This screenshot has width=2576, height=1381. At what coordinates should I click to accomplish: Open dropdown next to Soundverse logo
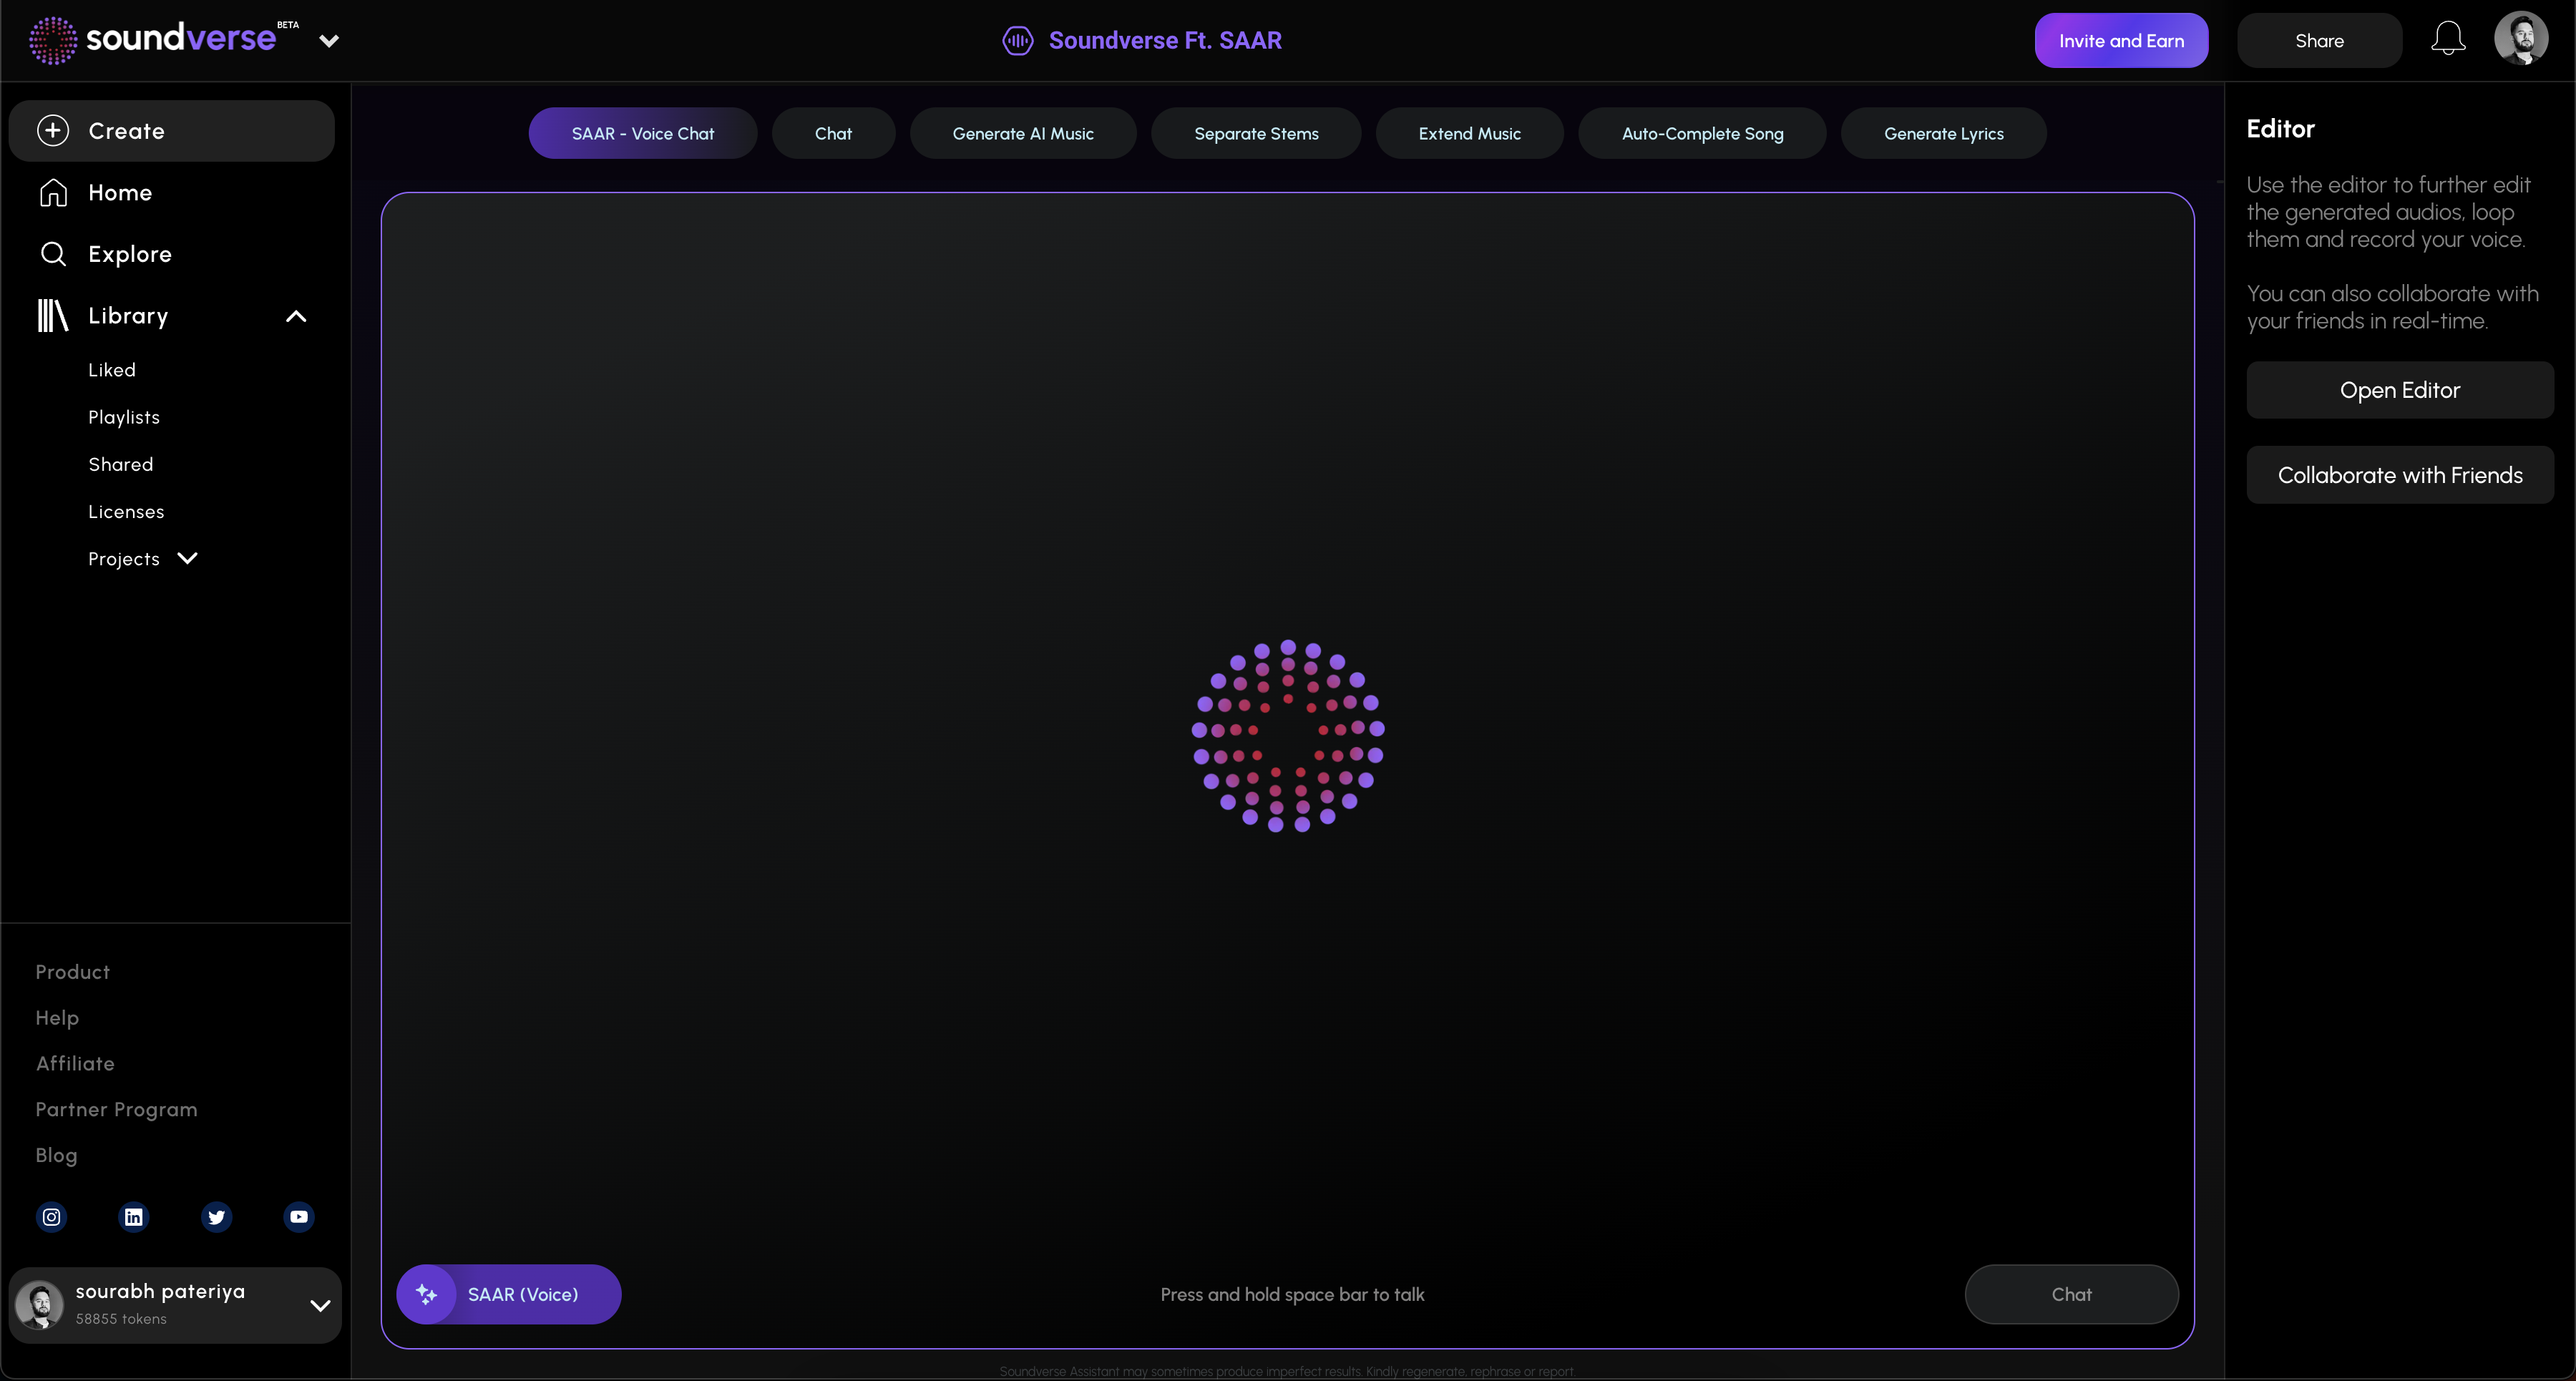click(329, 41)
